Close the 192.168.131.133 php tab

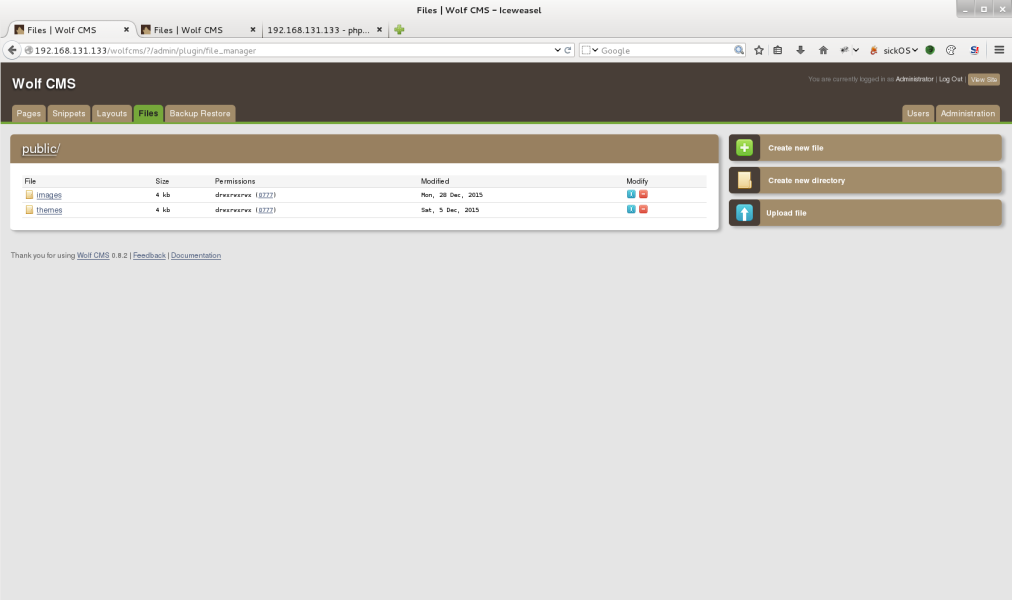click(x=380, y=30)
